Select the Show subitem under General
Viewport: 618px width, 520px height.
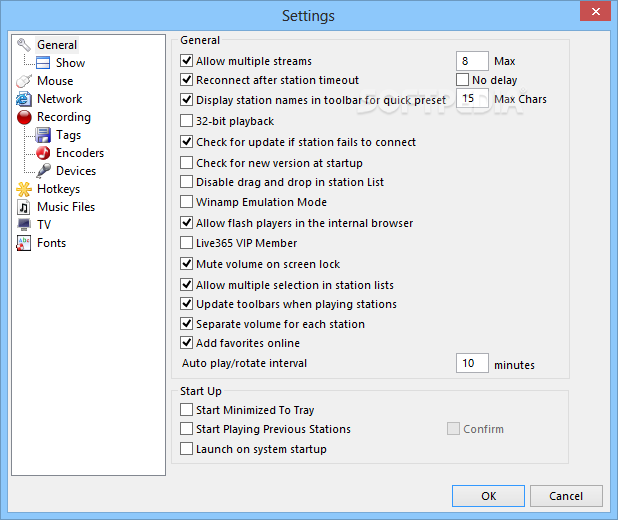pyautogui.click(x=70, y=63)
